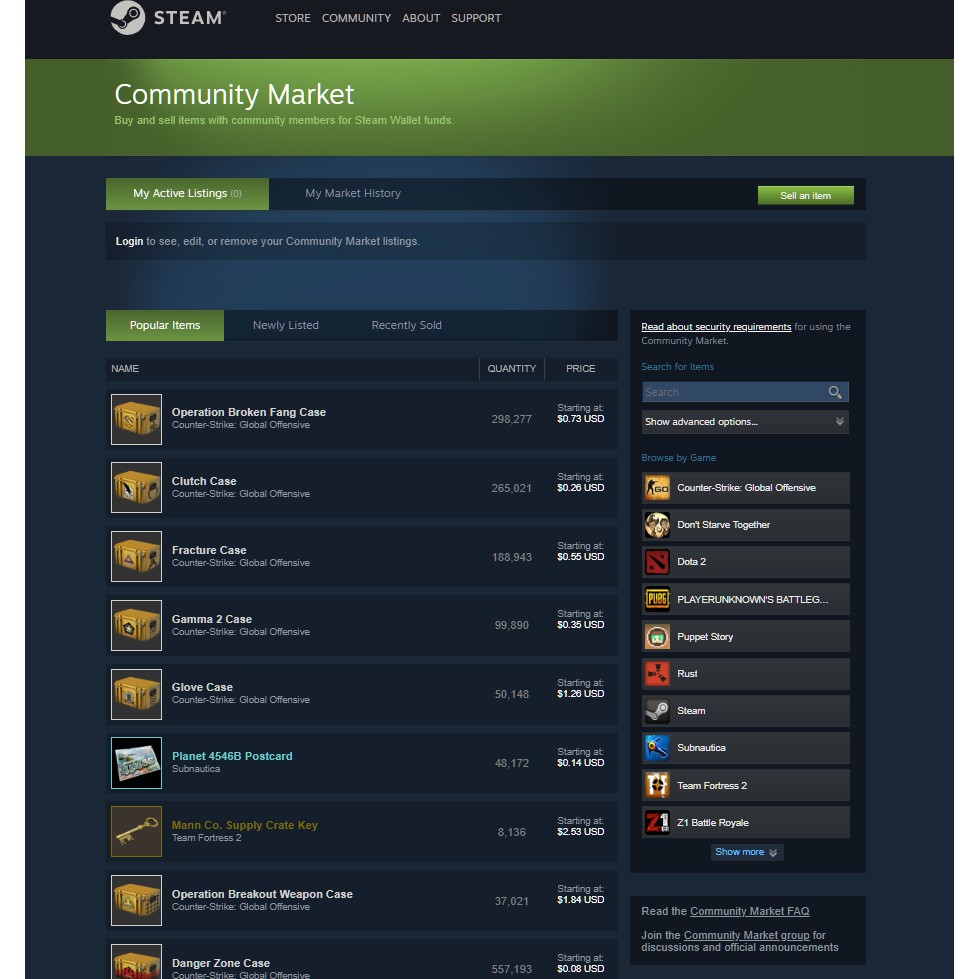The width and height of the screenshot is (979, 979).
Task: Open Operation Breakout Weapon Case listing name
Action: 262,894
